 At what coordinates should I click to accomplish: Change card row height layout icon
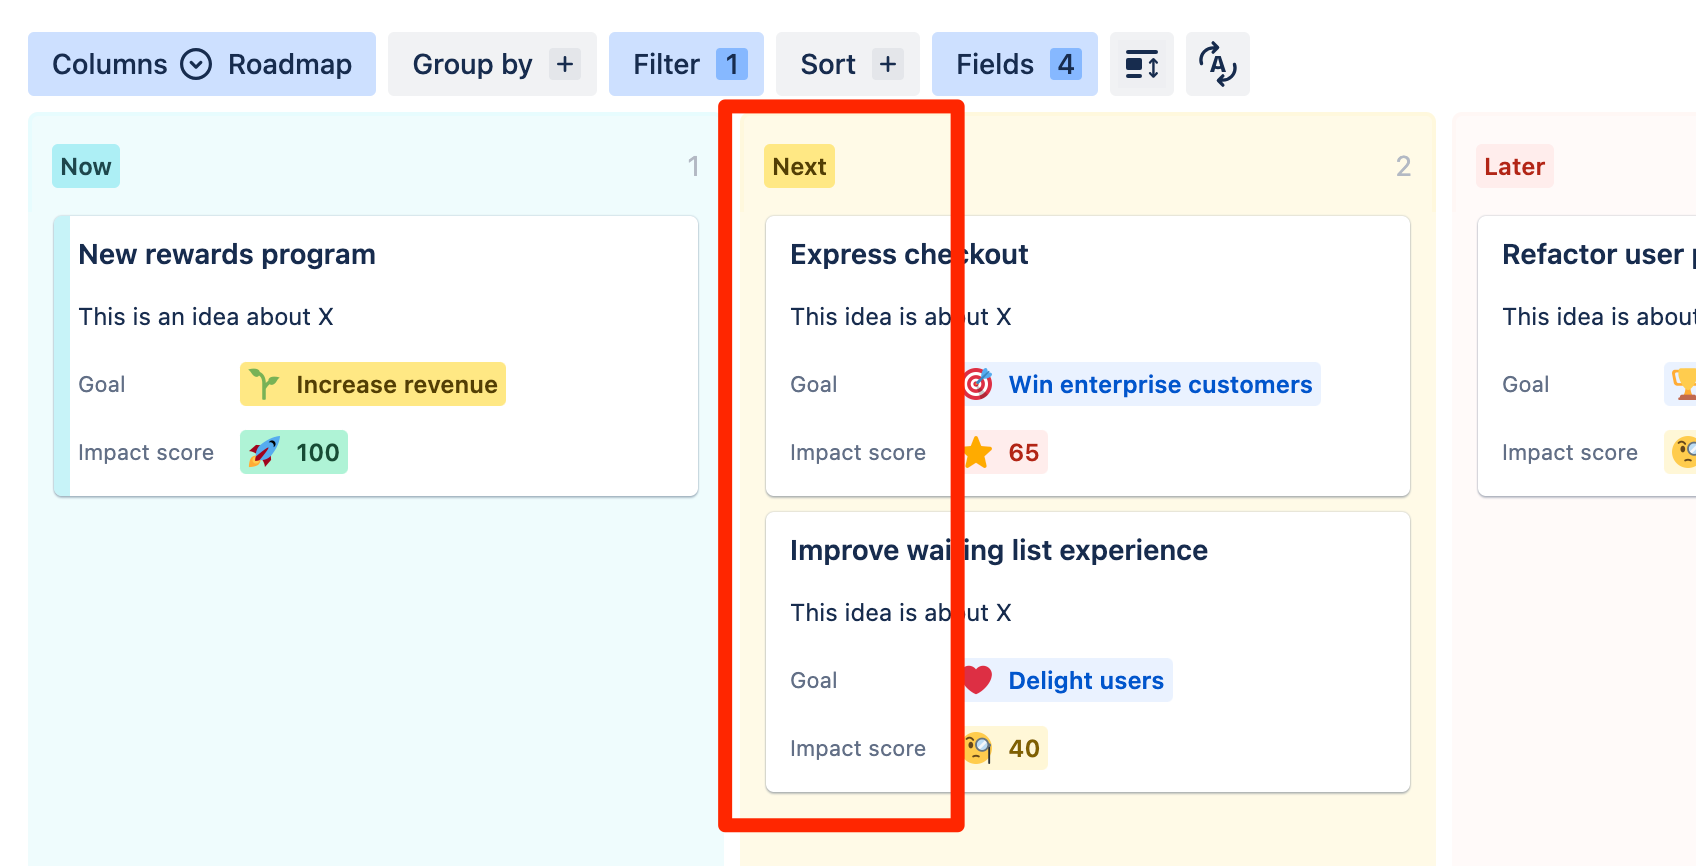pos(1142,64)
